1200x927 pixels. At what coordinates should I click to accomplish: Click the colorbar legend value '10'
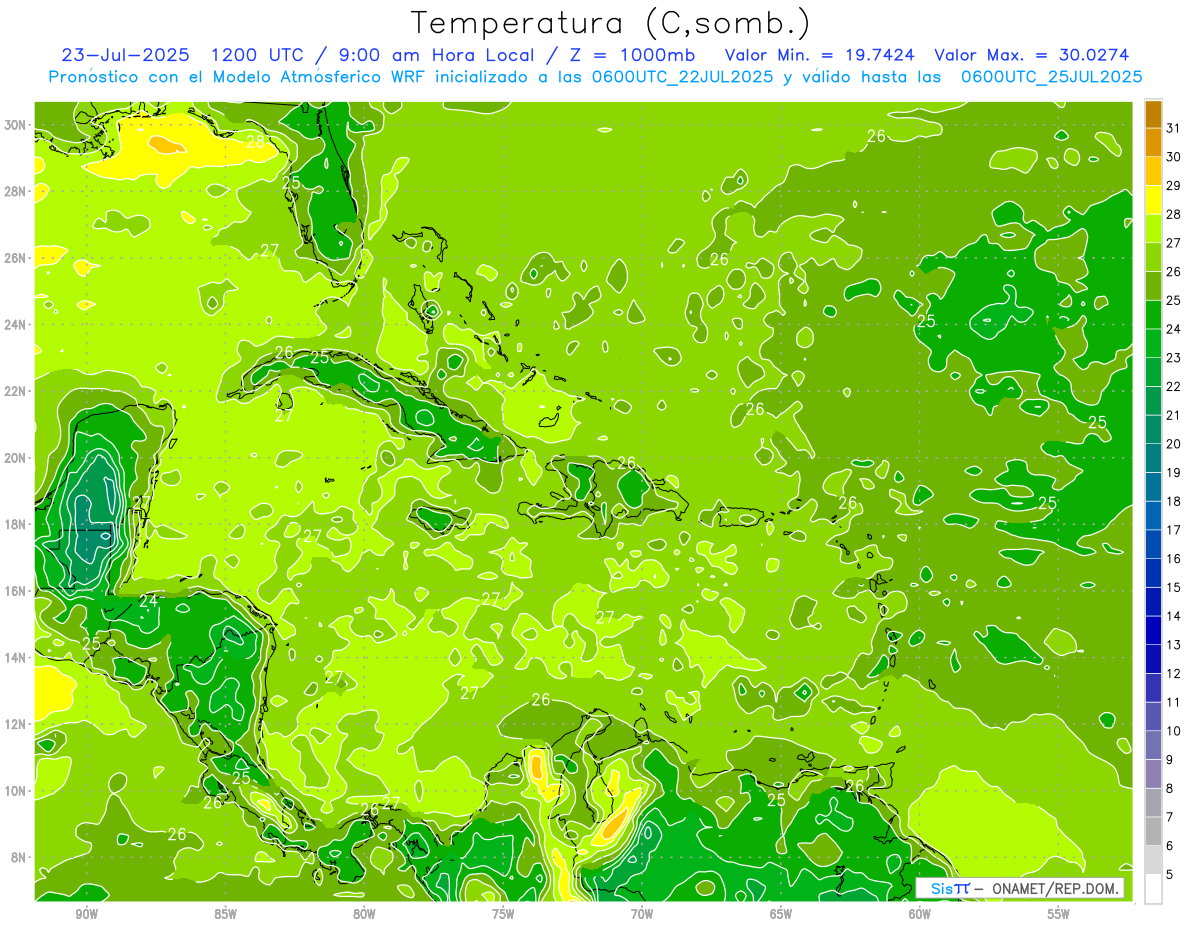pyautogui.click(x=1174, y=731)
